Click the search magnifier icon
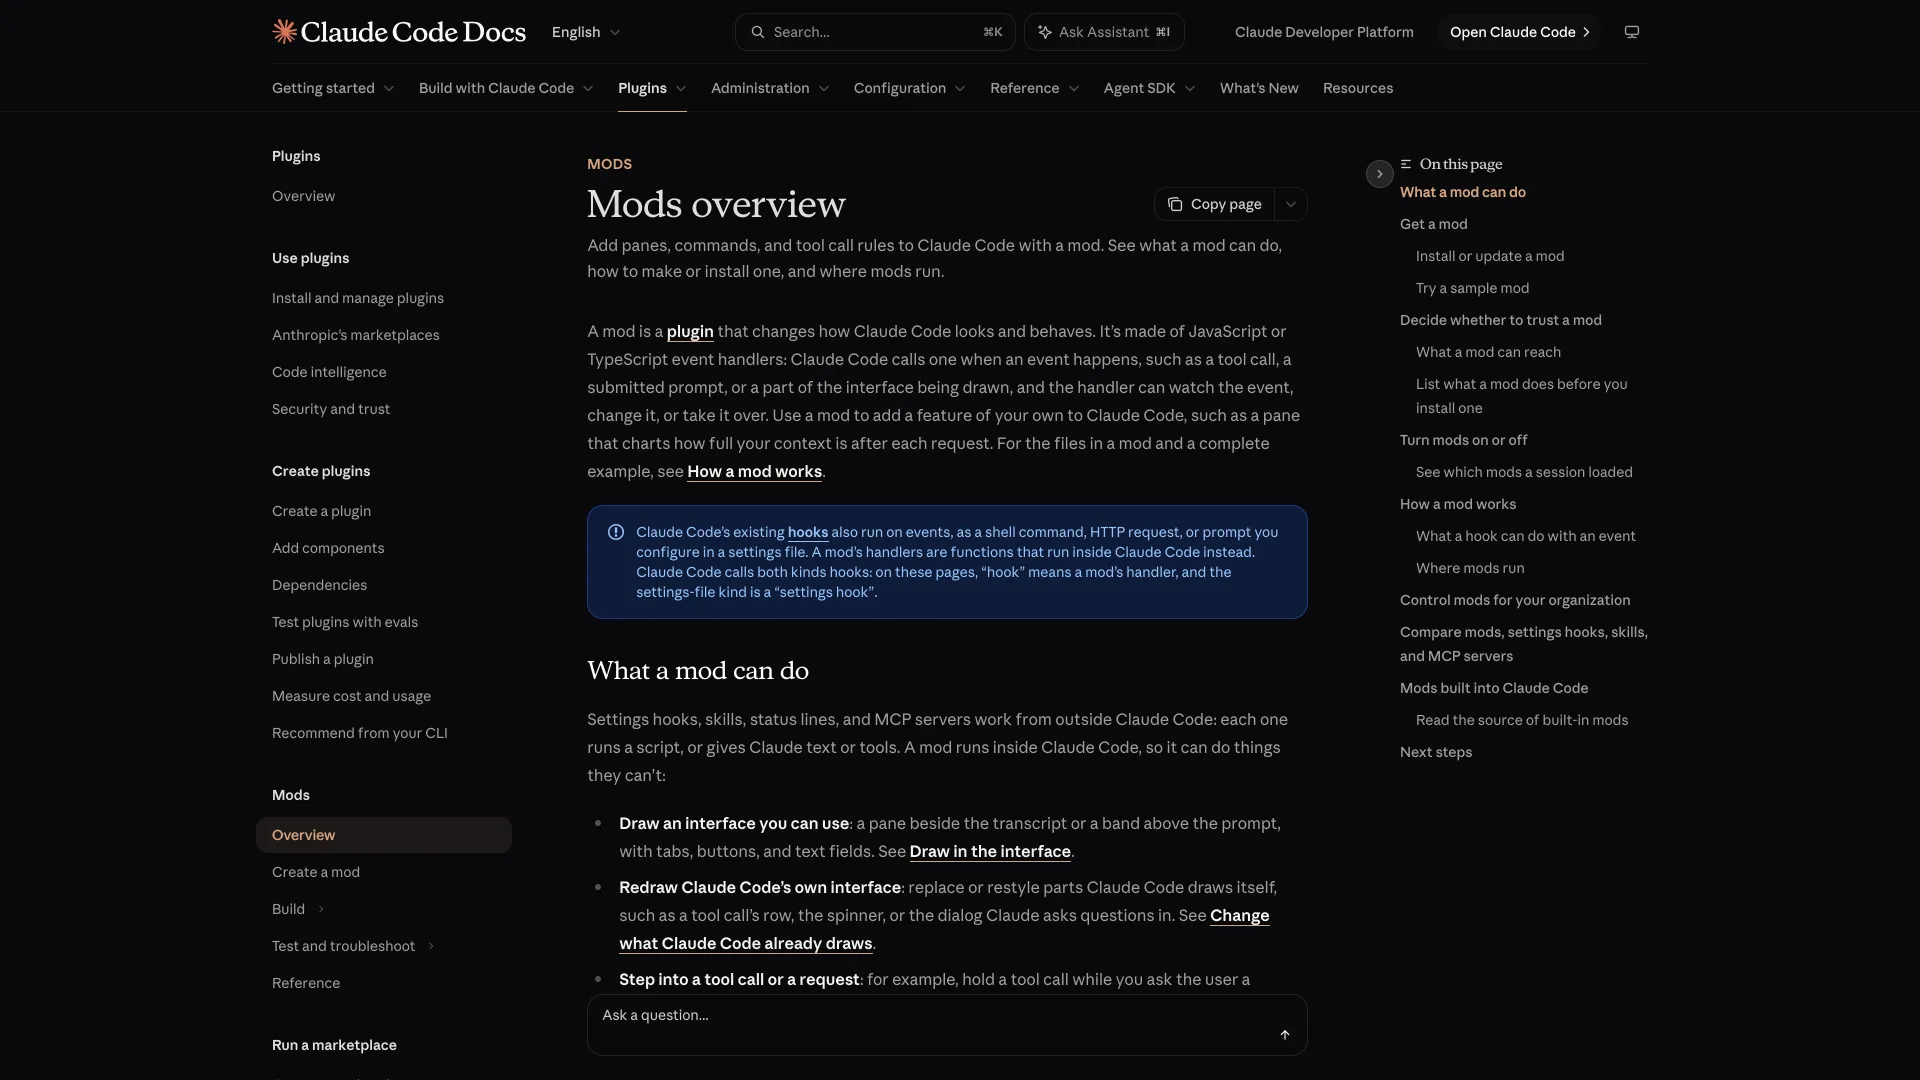Image resolution: width=1920 pixels, height=1080 pixels. point(758,32)
